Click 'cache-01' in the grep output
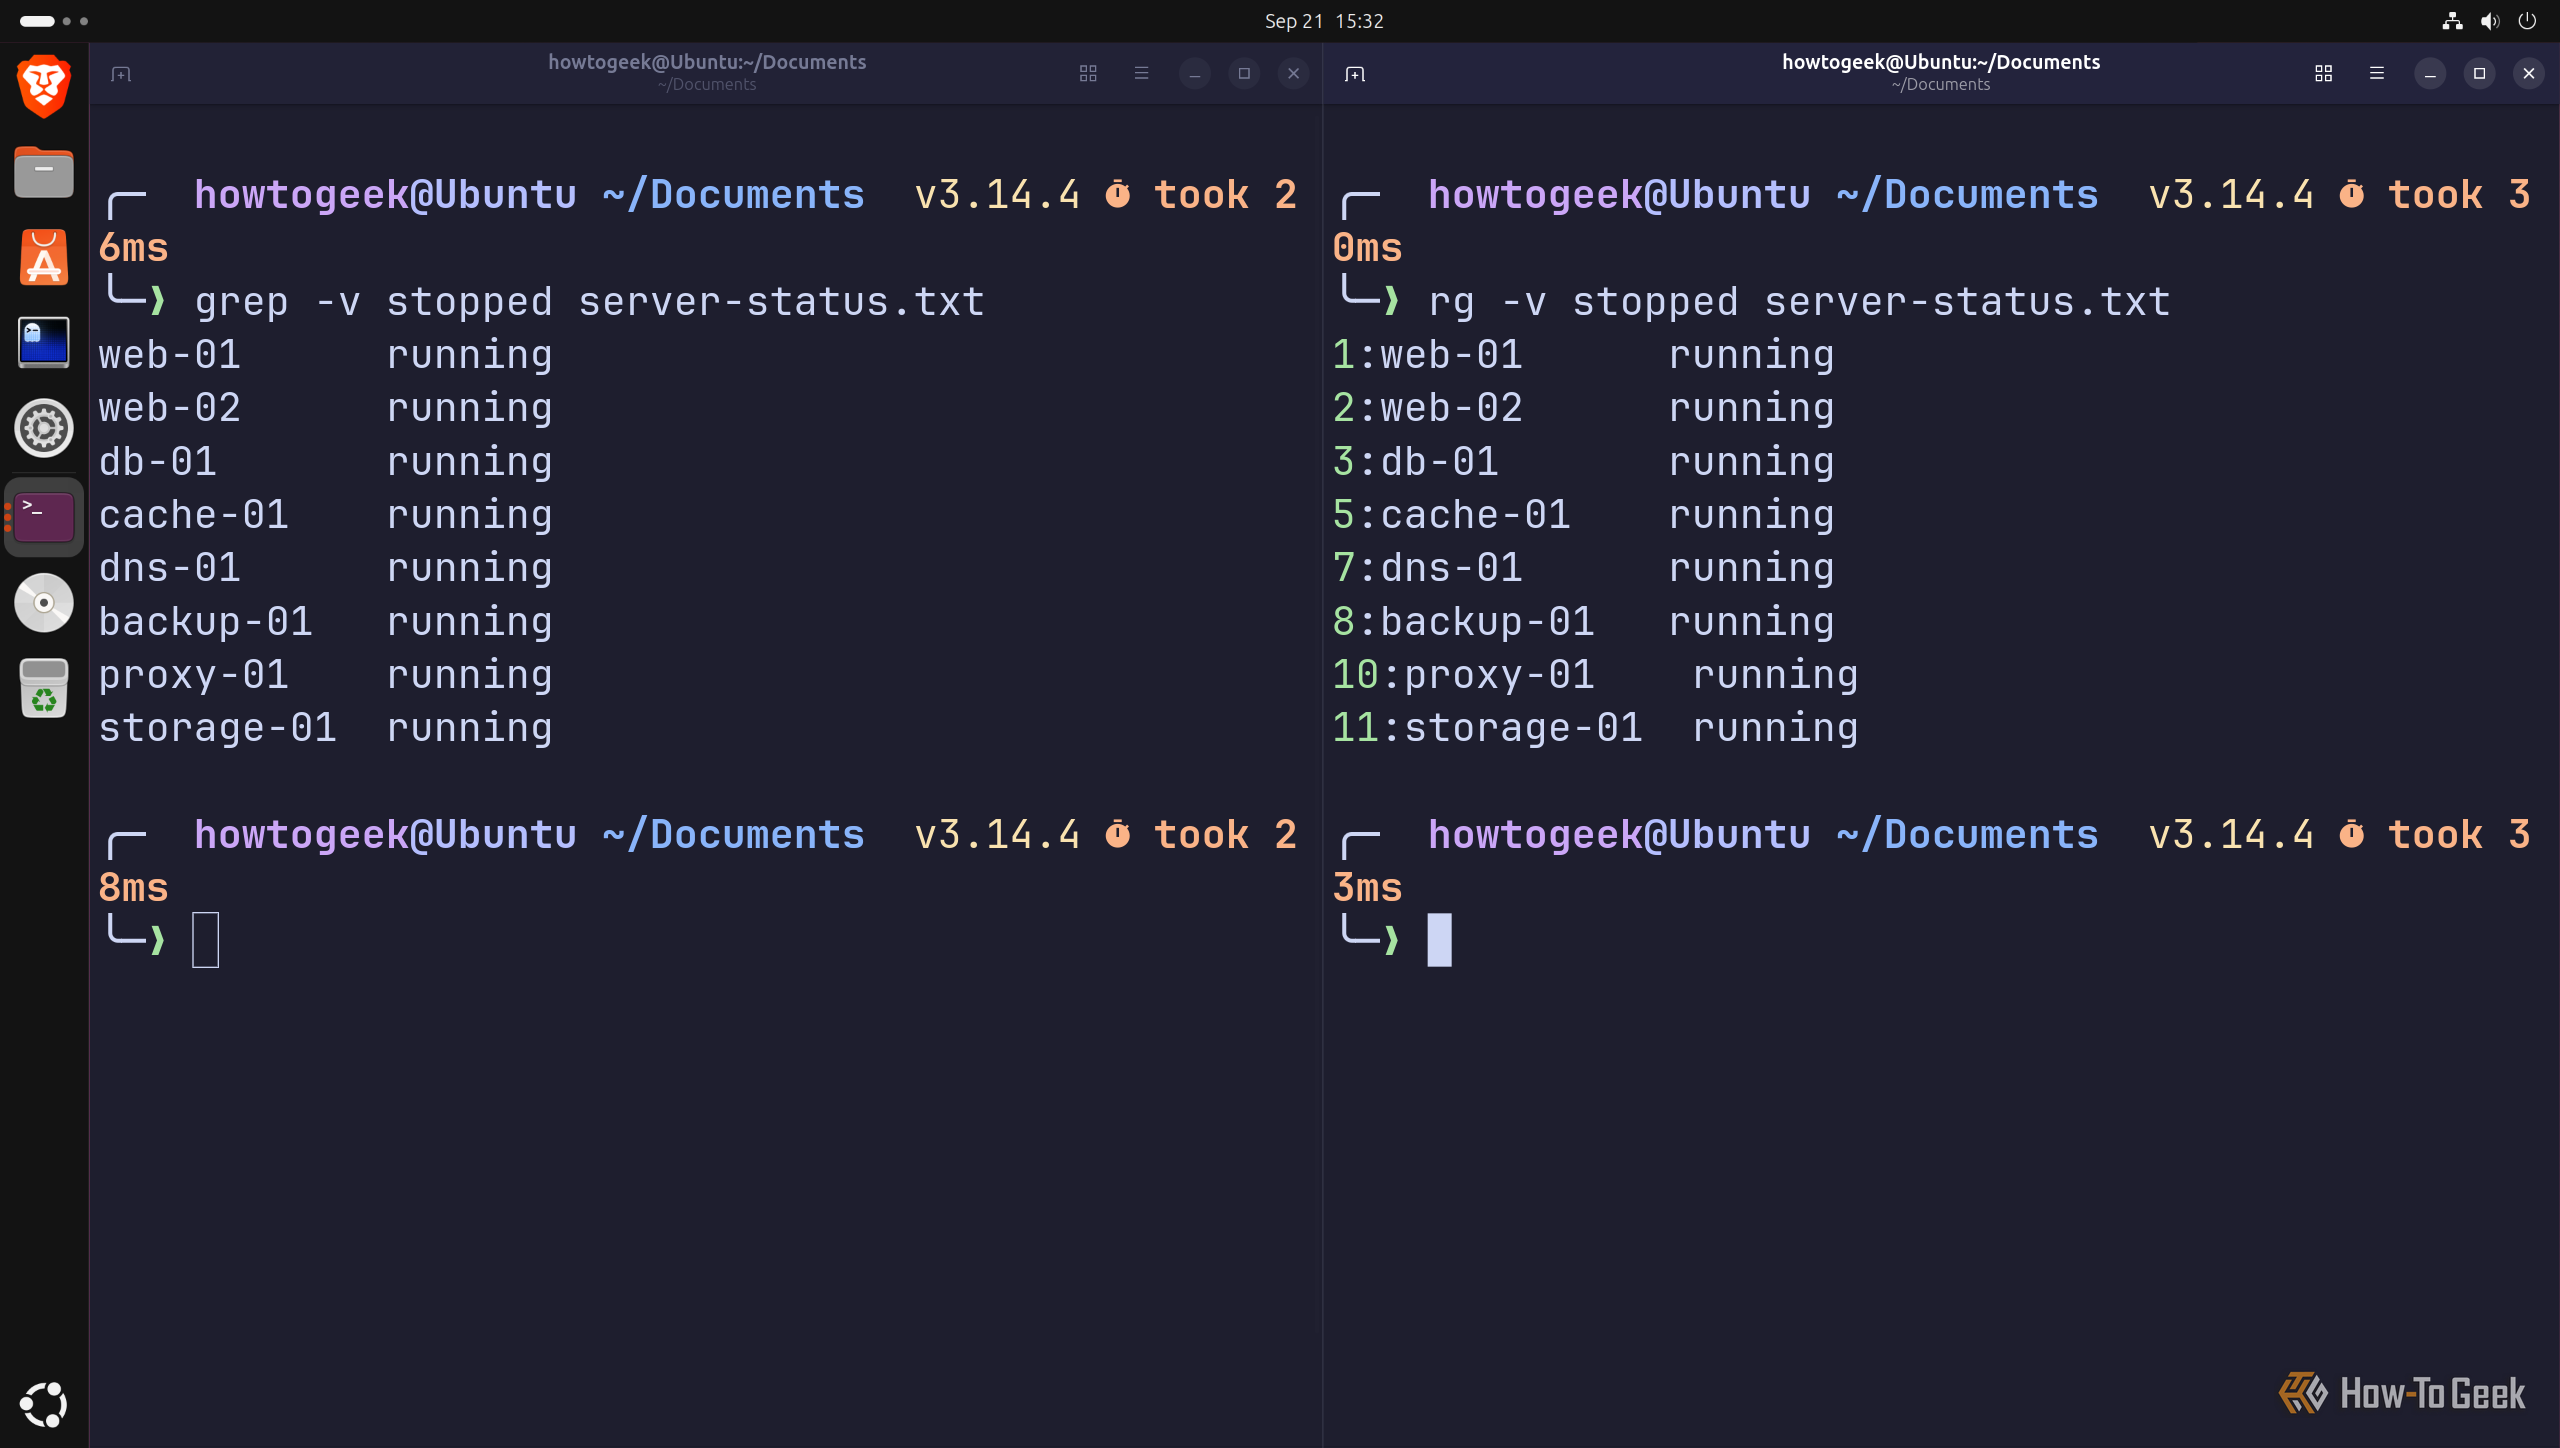Viewport: 2560px width, 1448px height. tap(193, 515)
